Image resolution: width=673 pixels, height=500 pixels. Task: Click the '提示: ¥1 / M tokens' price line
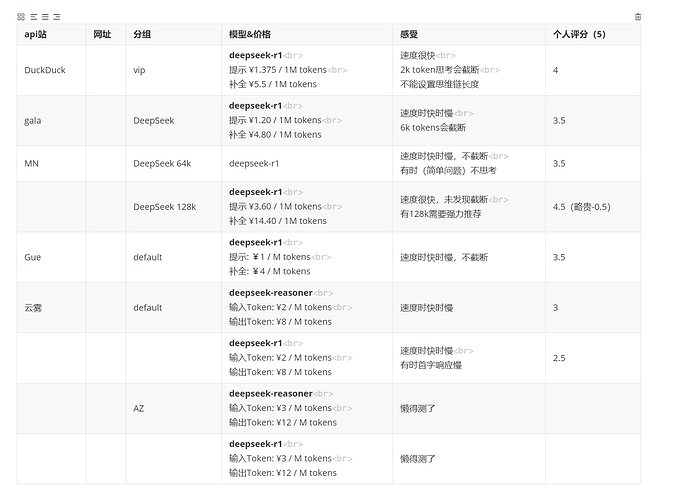click(270, 257)
